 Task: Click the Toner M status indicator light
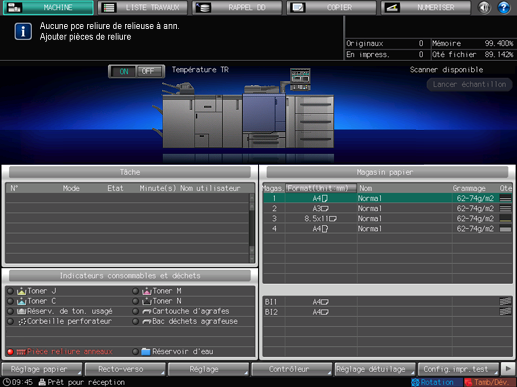pyautogui.click(x=135, y=291)
